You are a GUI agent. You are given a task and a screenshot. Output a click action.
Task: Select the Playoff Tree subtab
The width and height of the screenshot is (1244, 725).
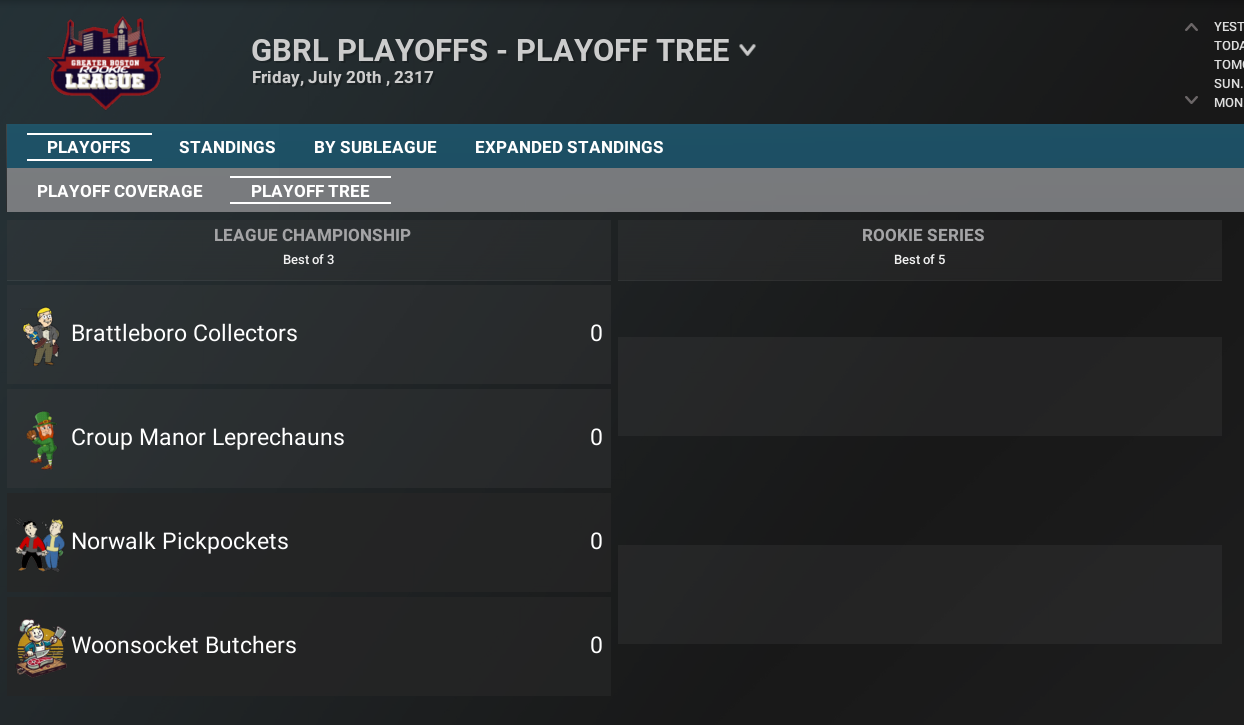tap(310, 191)
